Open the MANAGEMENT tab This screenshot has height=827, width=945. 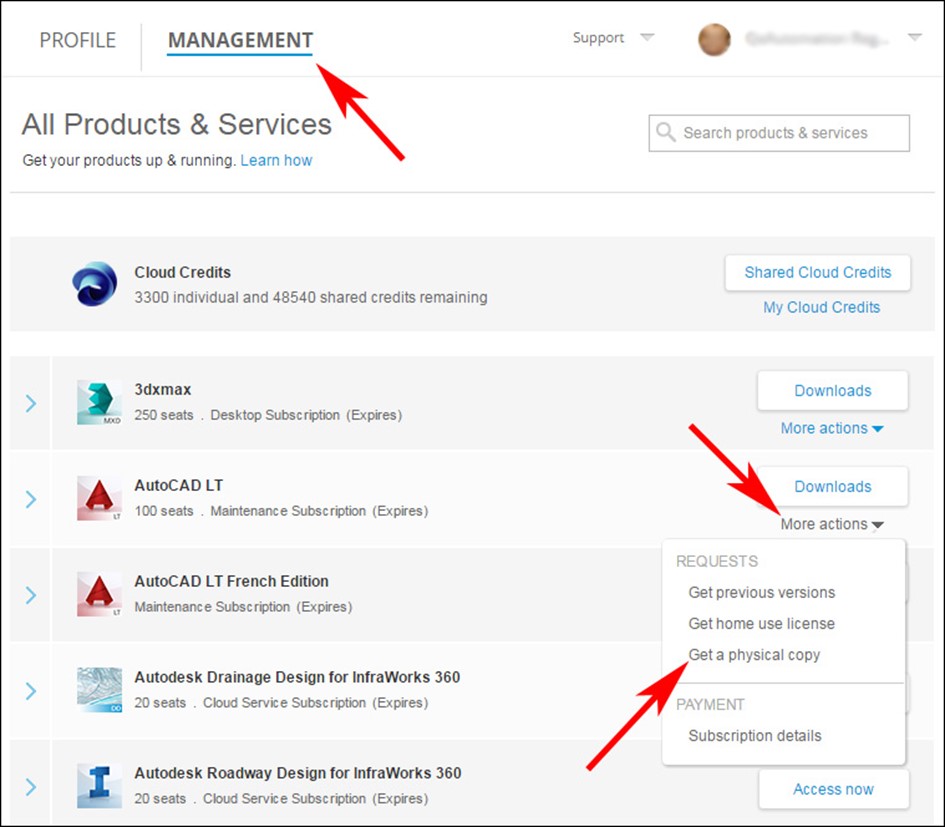[240, 40]
